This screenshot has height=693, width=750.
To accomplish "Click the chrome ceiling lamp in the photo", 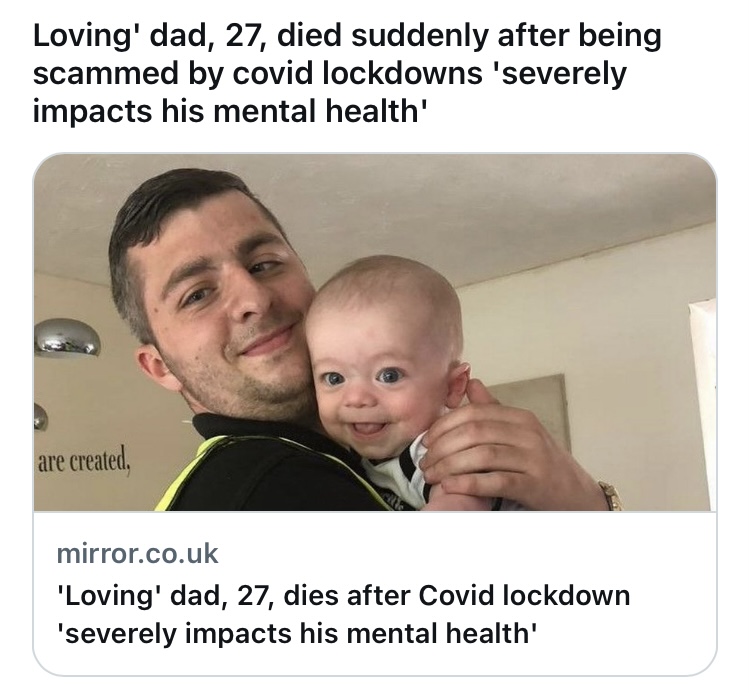I will tap(67, 337).
